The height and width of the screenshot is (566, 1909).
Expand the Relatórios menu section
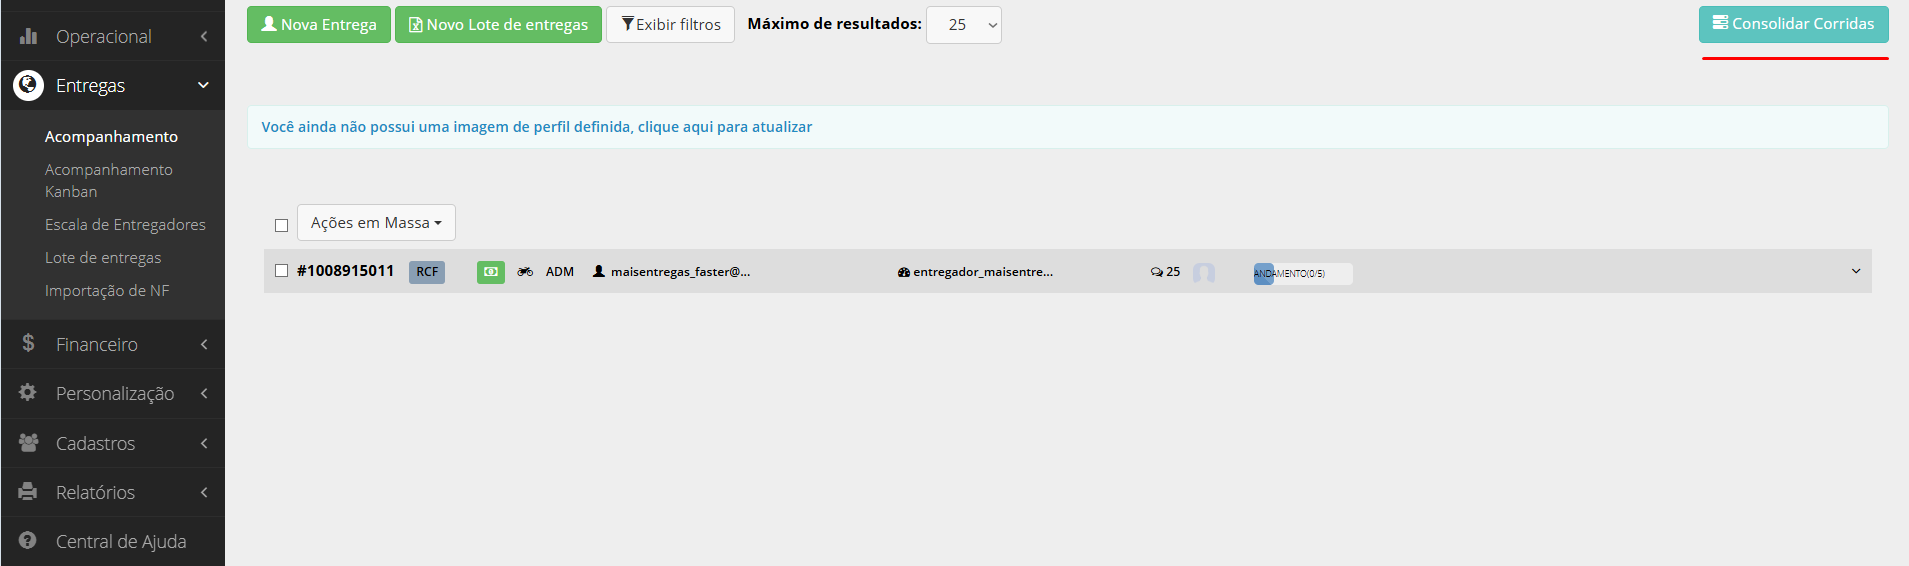(x=113, y=492)
